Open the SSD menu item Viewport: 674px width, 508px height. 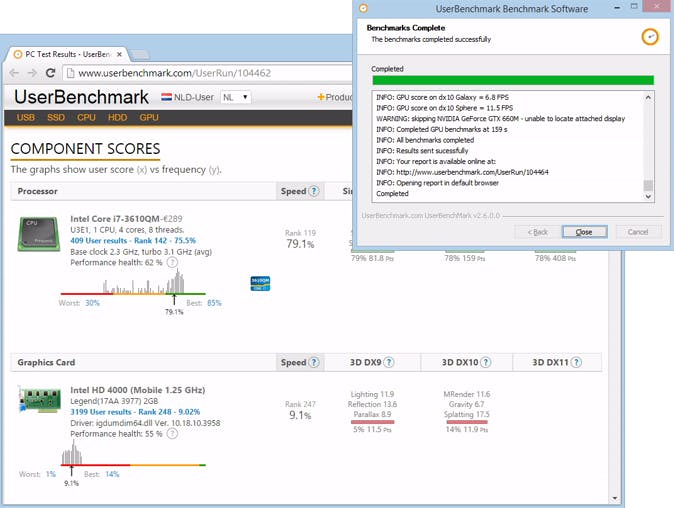tap(56, 117)
